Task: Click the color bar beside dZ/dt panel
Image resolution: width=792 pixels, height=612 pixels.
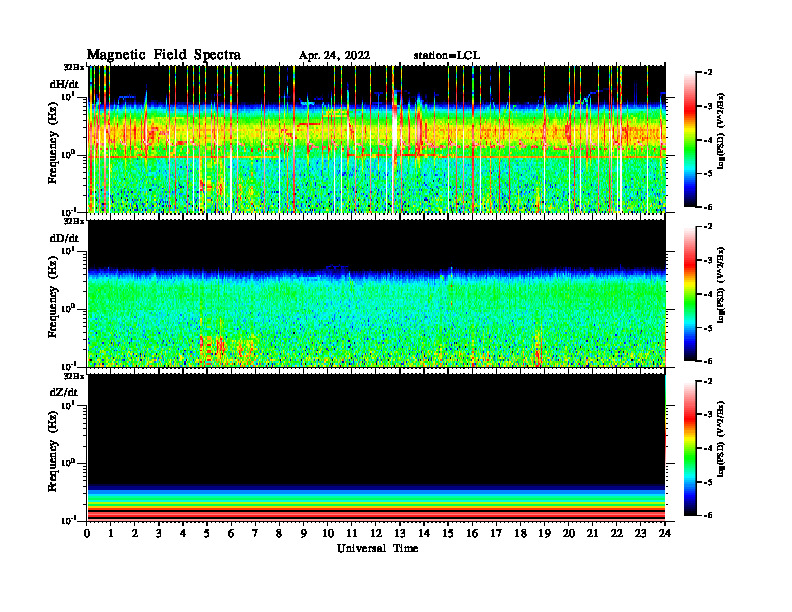Action: click(x=690, y=448)
